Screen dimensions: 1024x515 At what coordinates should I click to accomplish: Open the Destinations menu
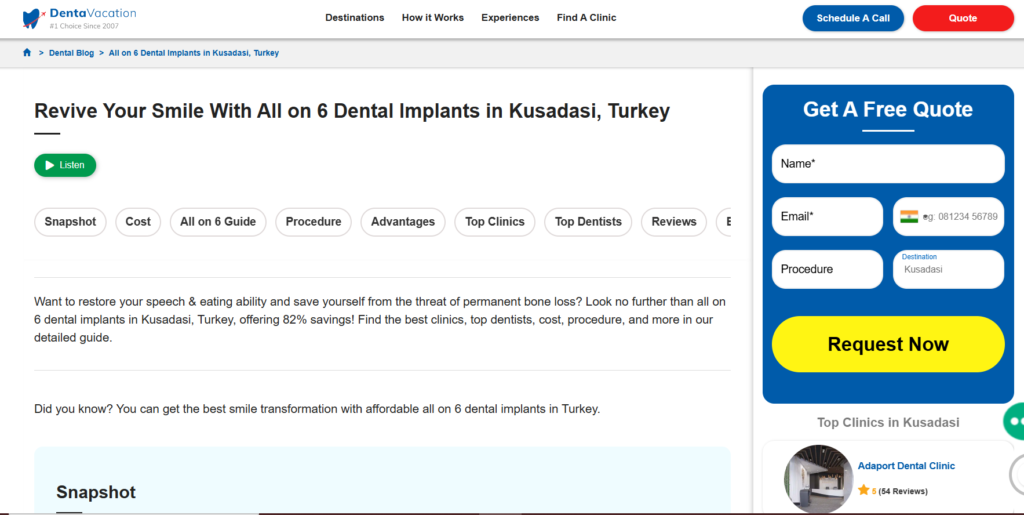click(x=354, y=18)
